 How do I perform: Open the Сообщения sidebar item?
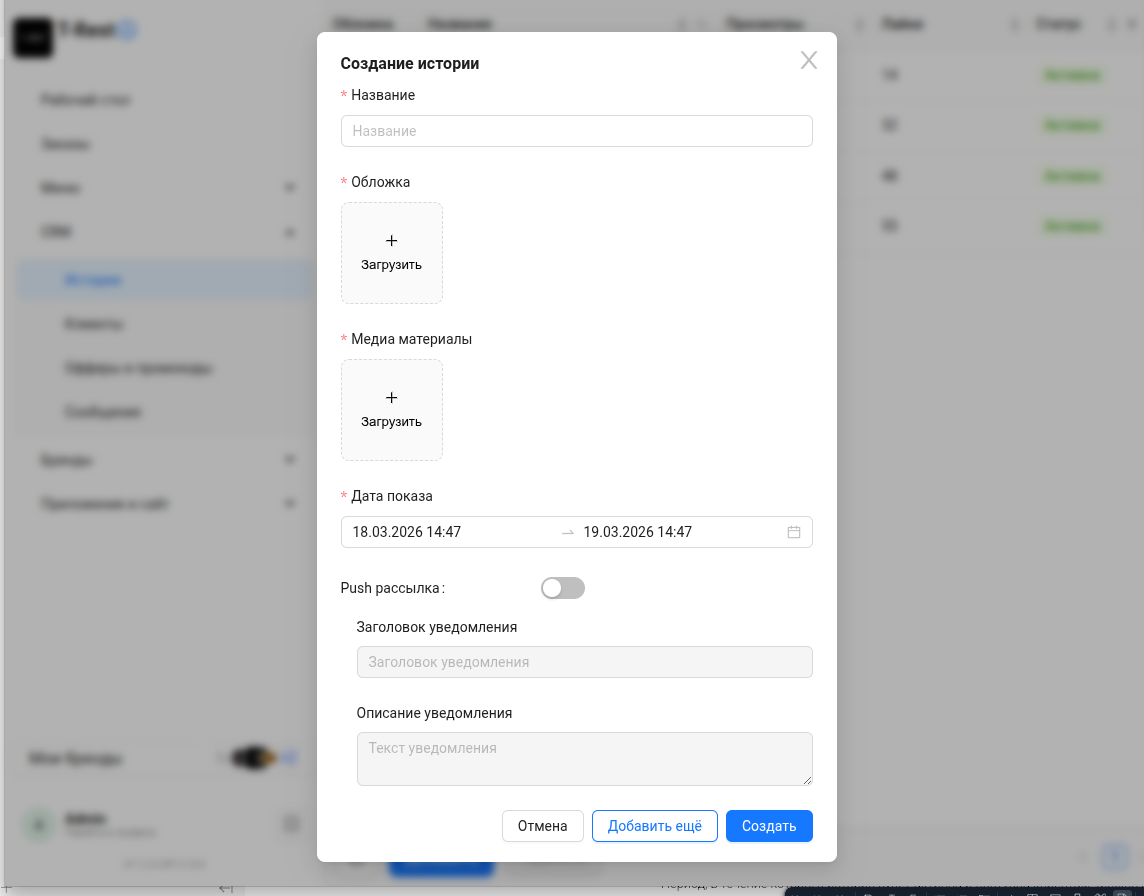[x=103, y=412]
